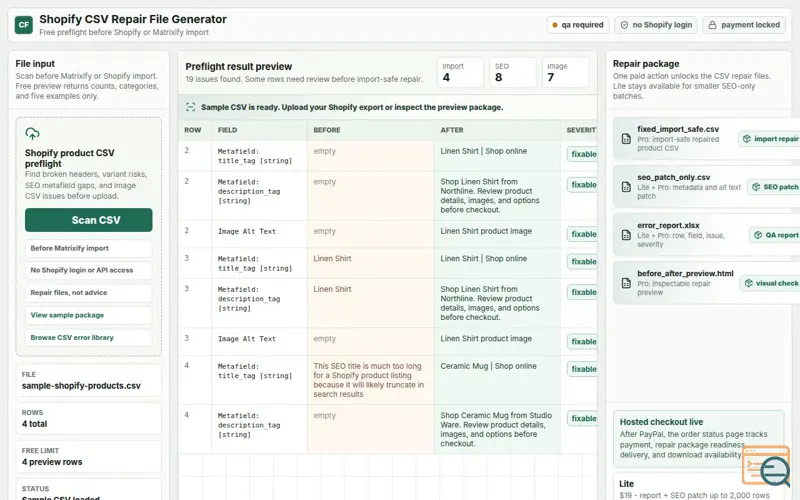800x500 pixels.
Task: Click fixable badge for row 3 title_tag
Action: (582, 262)
